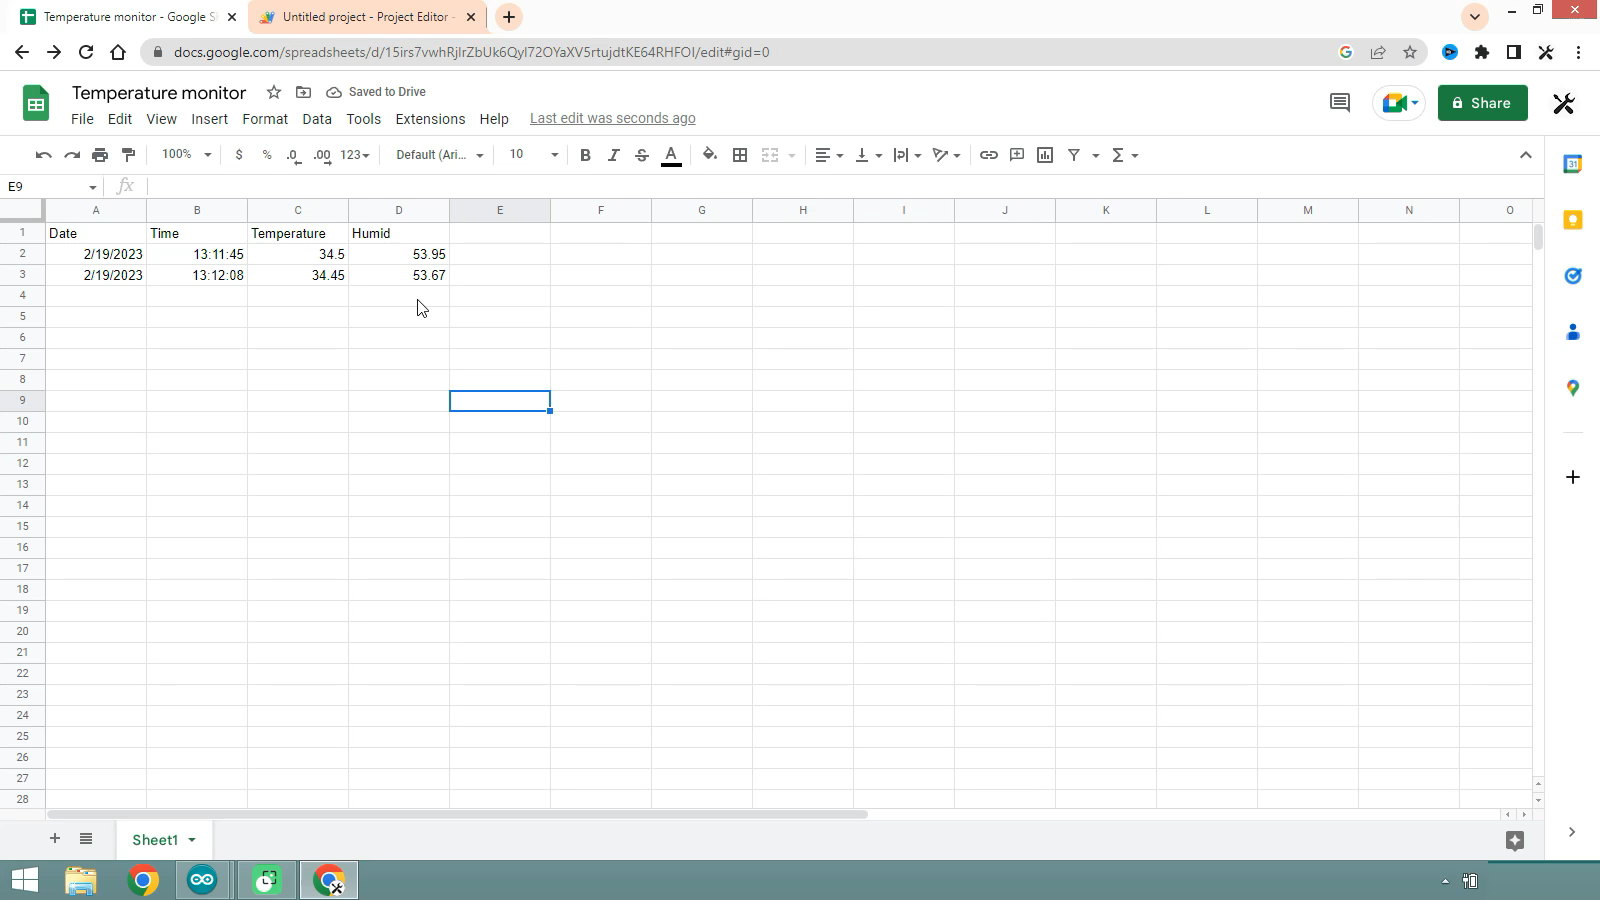The image size is (1600, 900).
Task: Open the borders options
Action: (740, 155)
